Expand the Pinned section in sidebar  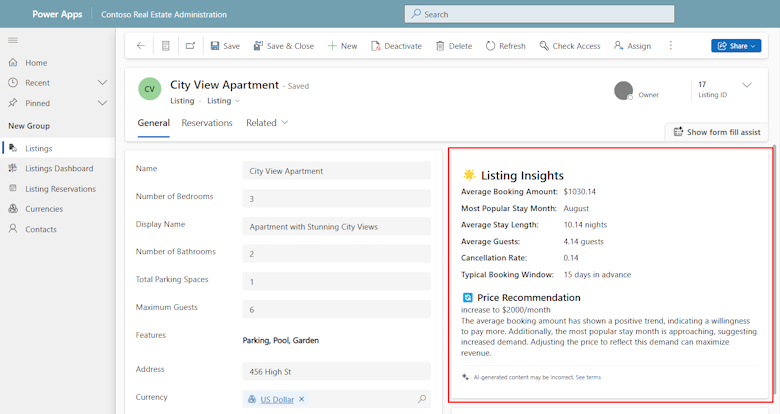[x=102, y=103]
